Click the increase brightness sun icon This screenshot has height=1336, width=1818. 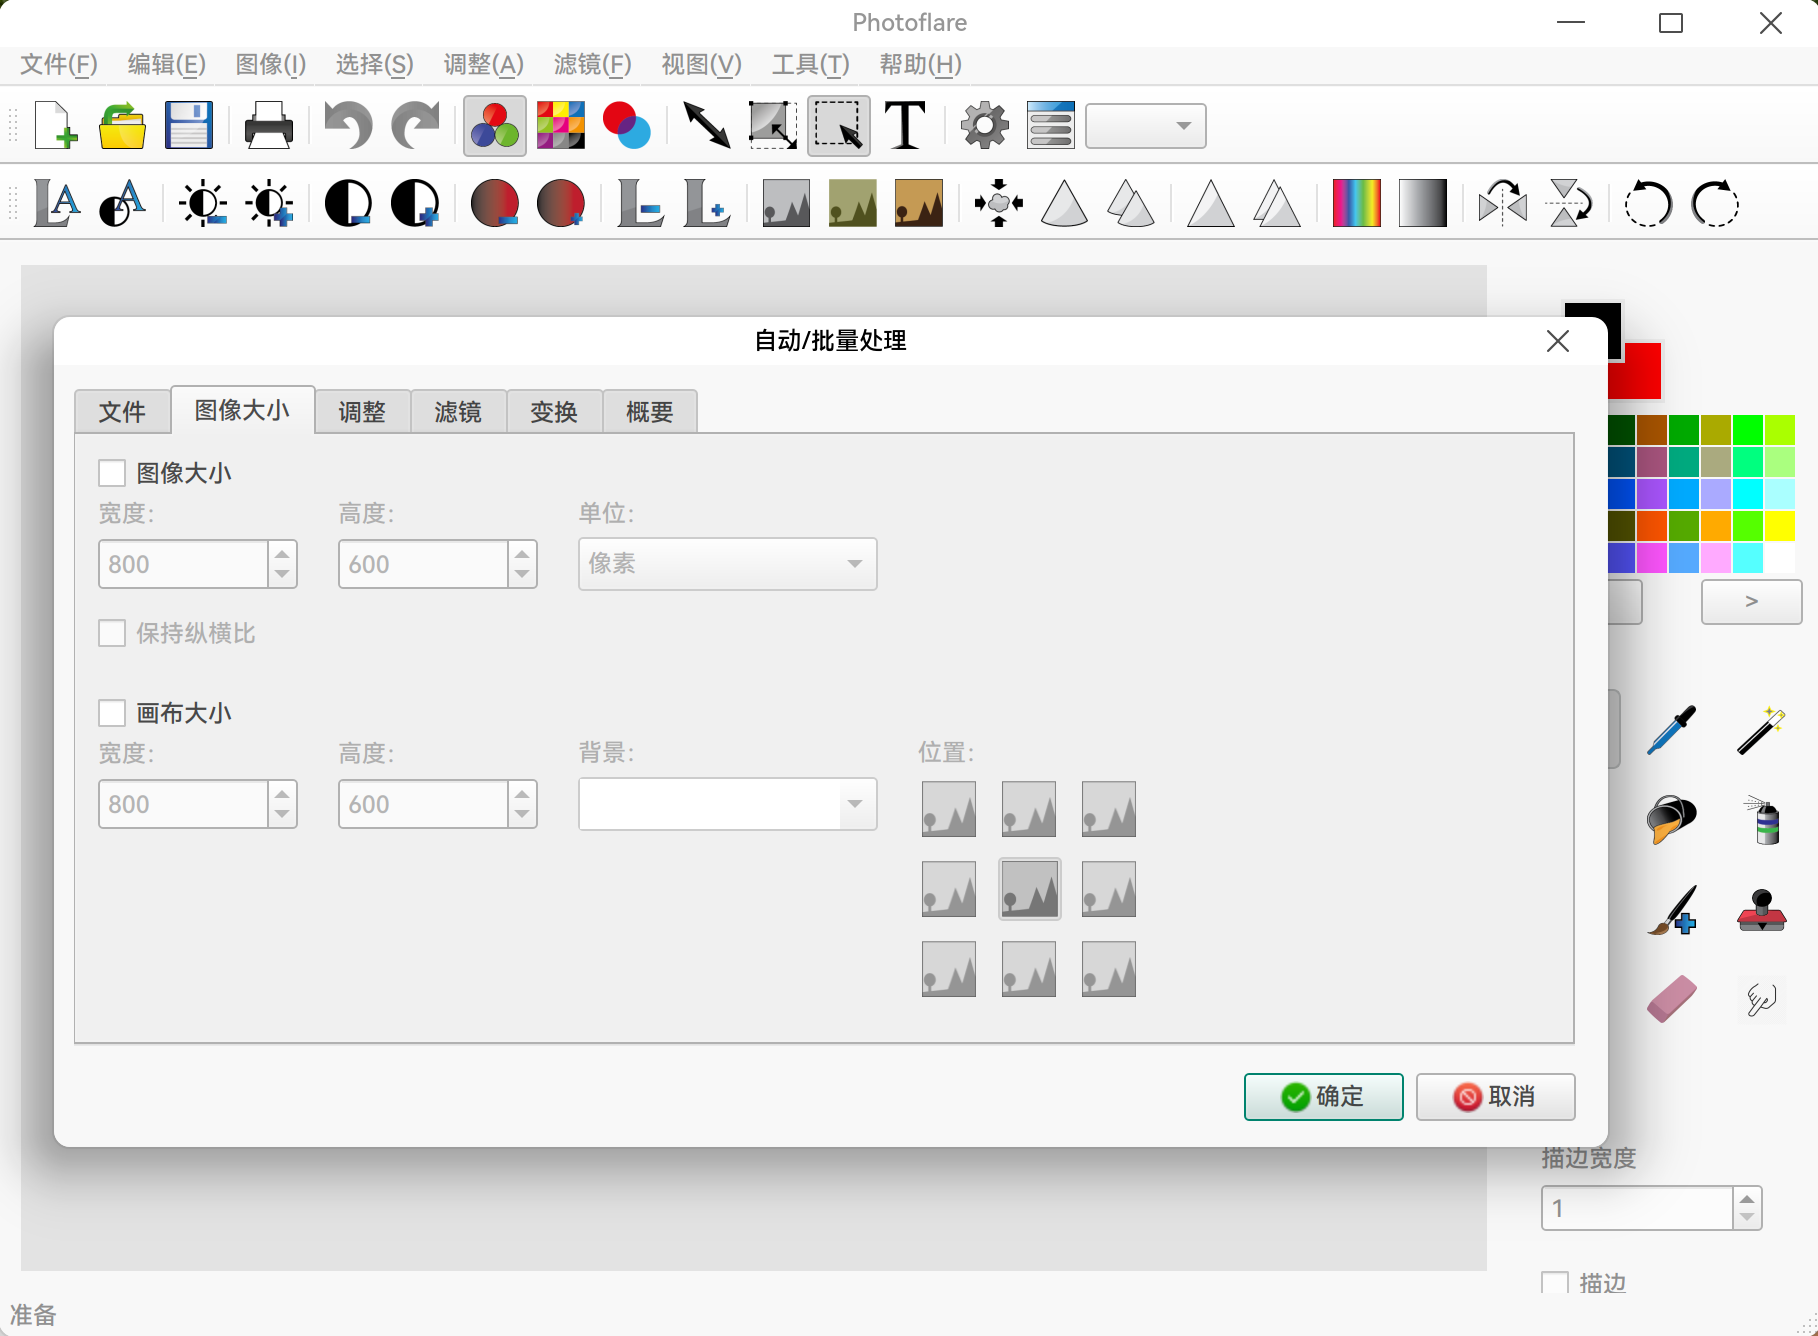click(x=270, y=204)
